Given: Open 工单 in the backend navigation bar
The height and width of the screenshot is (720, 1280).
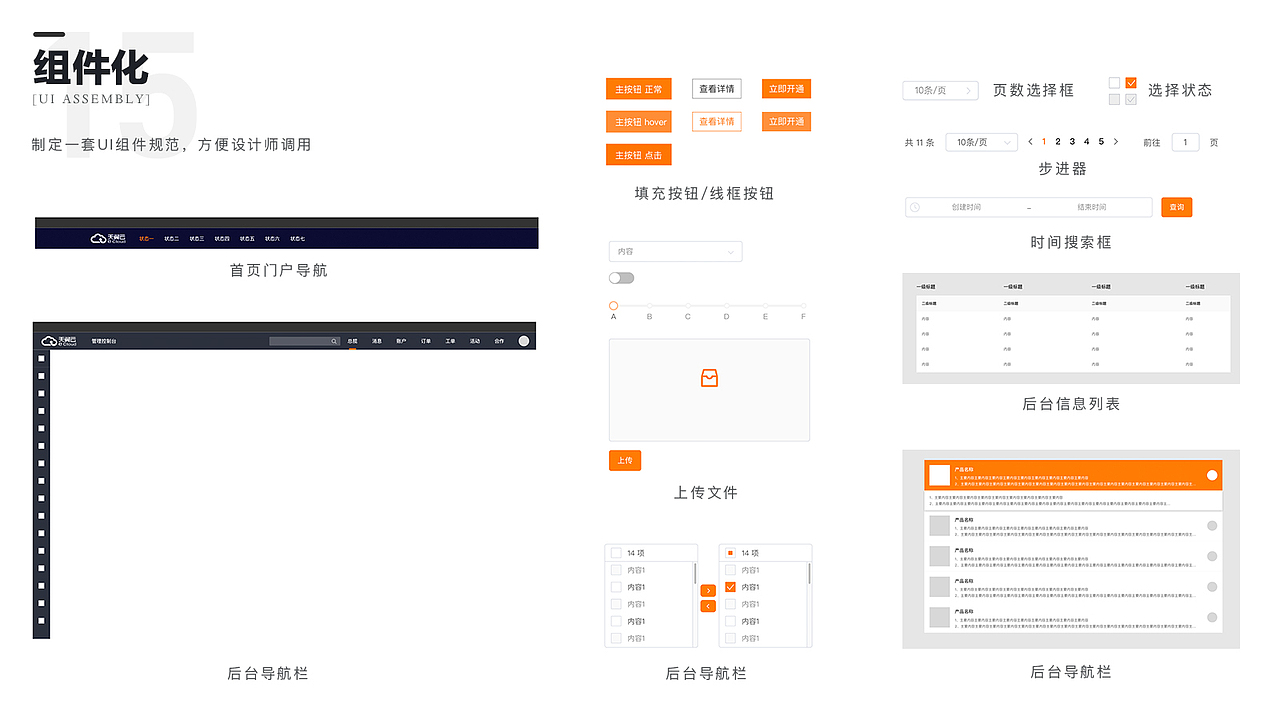Looking at the screenshot, I should 450,341.
